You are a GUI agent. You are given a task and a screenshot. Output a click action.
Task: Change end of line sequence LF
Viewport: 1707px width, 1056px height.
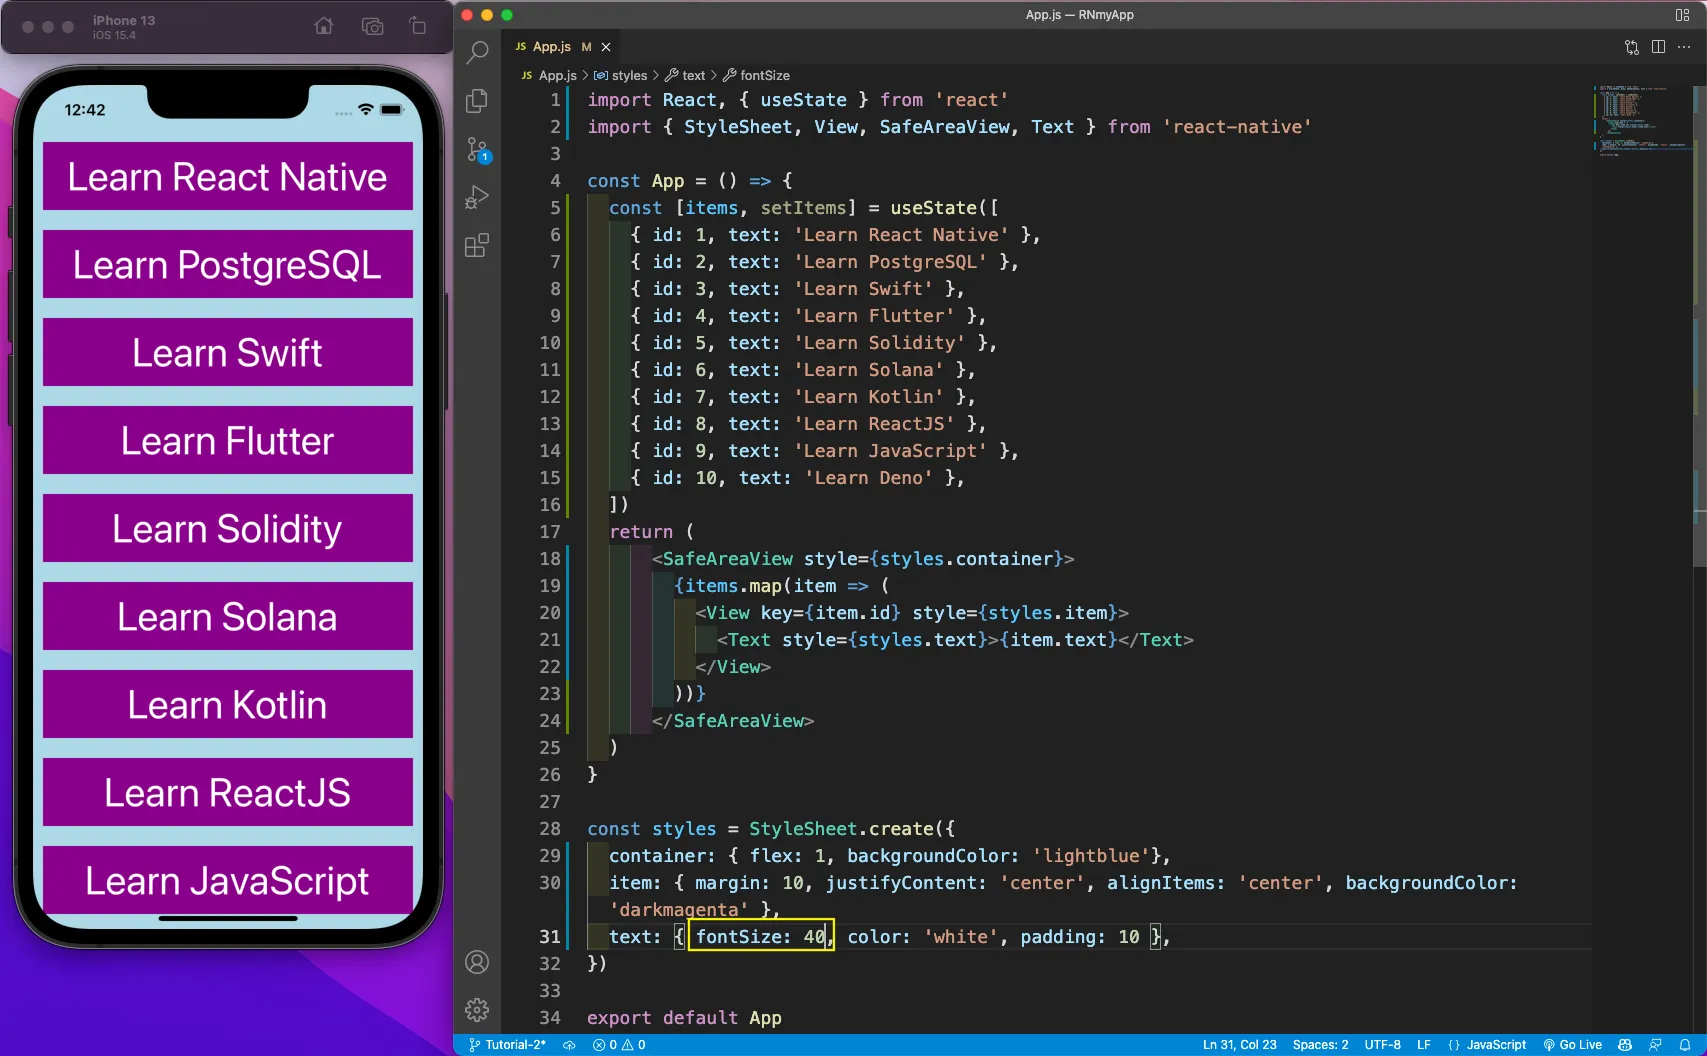point(1424,1045)
